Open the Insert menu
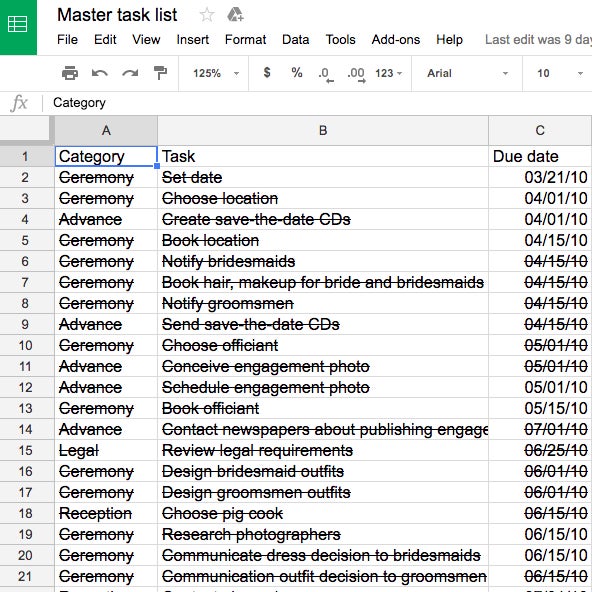The image size is (592, 592). click(x=193, y=40)
